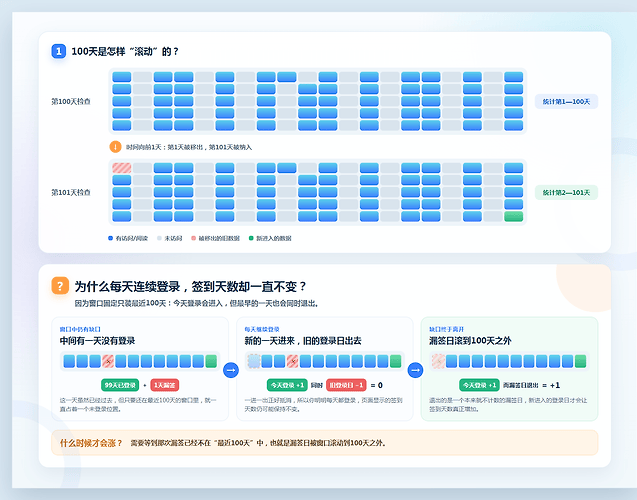Screen dimensions: 637x500
Task: Click the orange exclamation warning icon
Action: (115, 147)
